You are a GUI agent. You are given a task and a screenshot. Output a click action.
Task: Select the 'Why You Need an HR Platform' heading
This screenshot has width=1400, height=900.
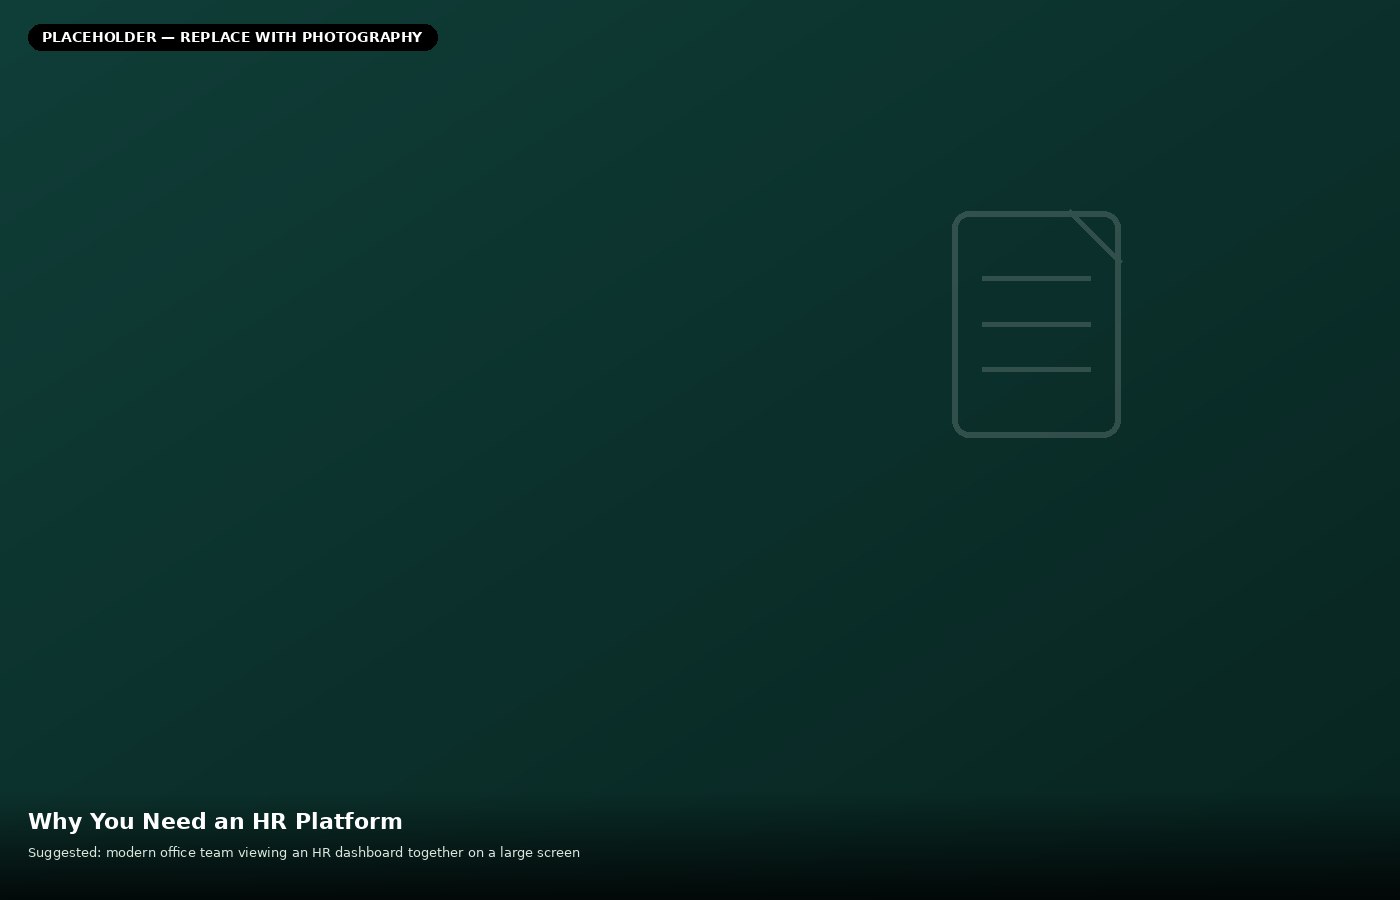click(215, 821)
